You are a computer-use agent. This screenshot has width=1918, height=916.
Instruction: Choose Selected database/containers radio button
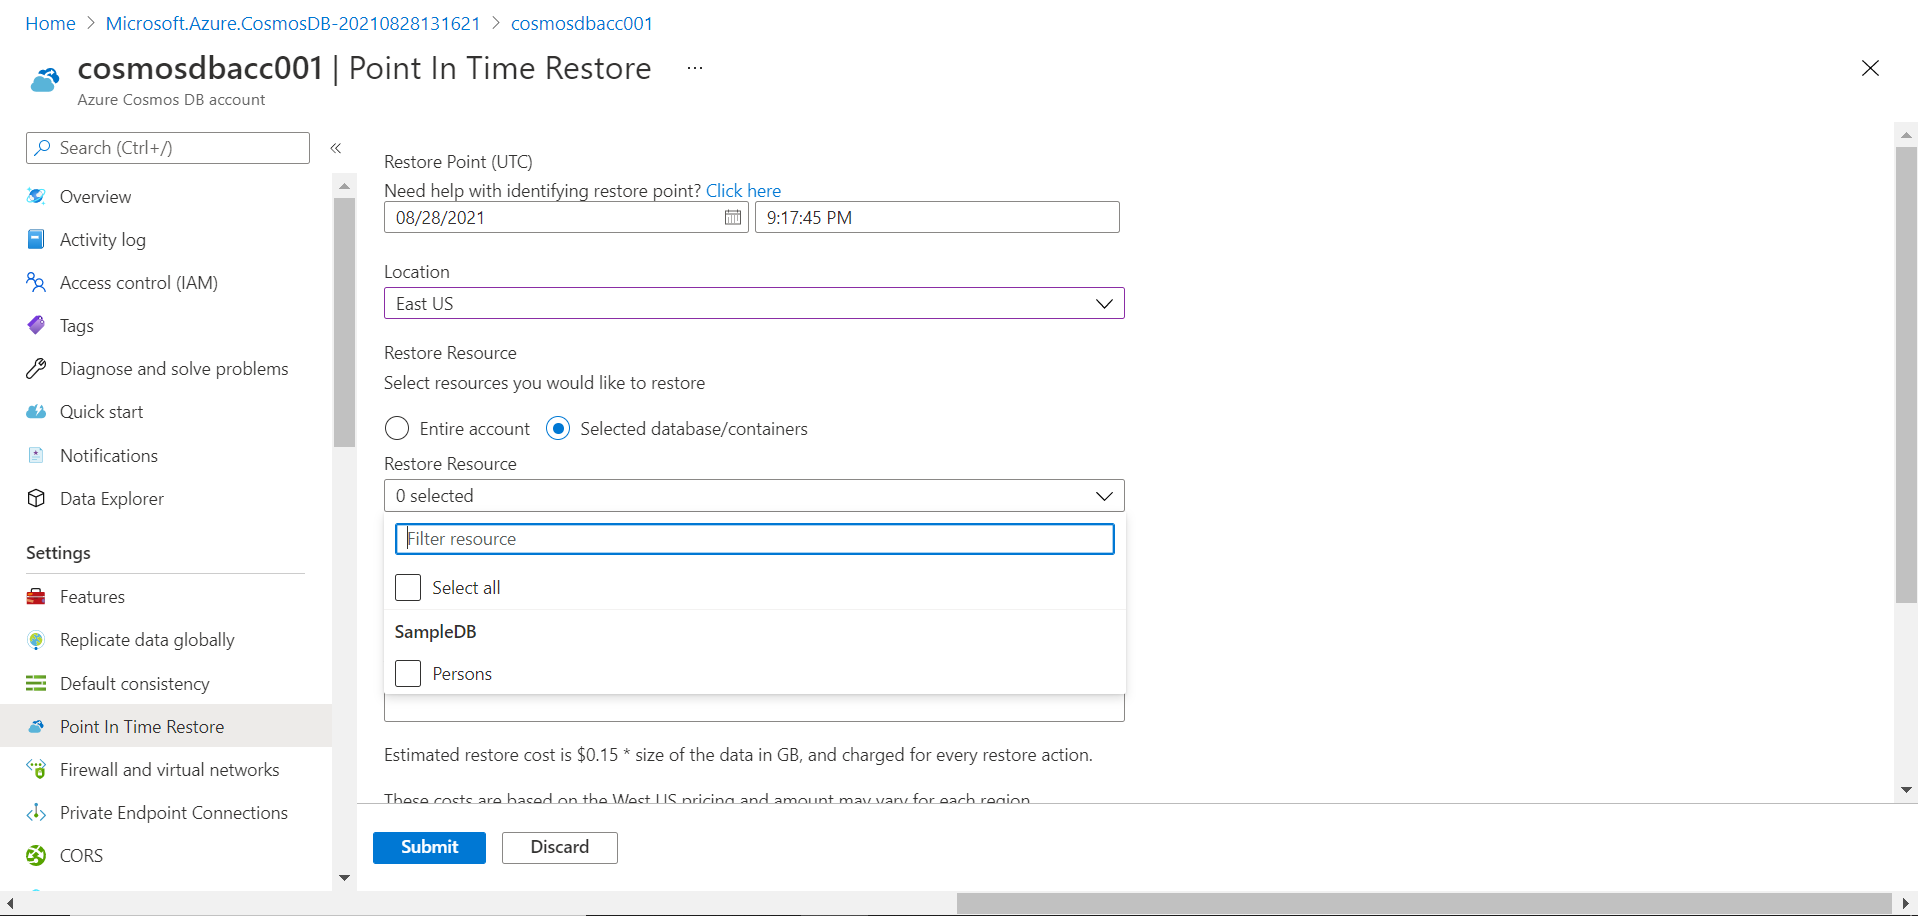[x=558, y=428]
